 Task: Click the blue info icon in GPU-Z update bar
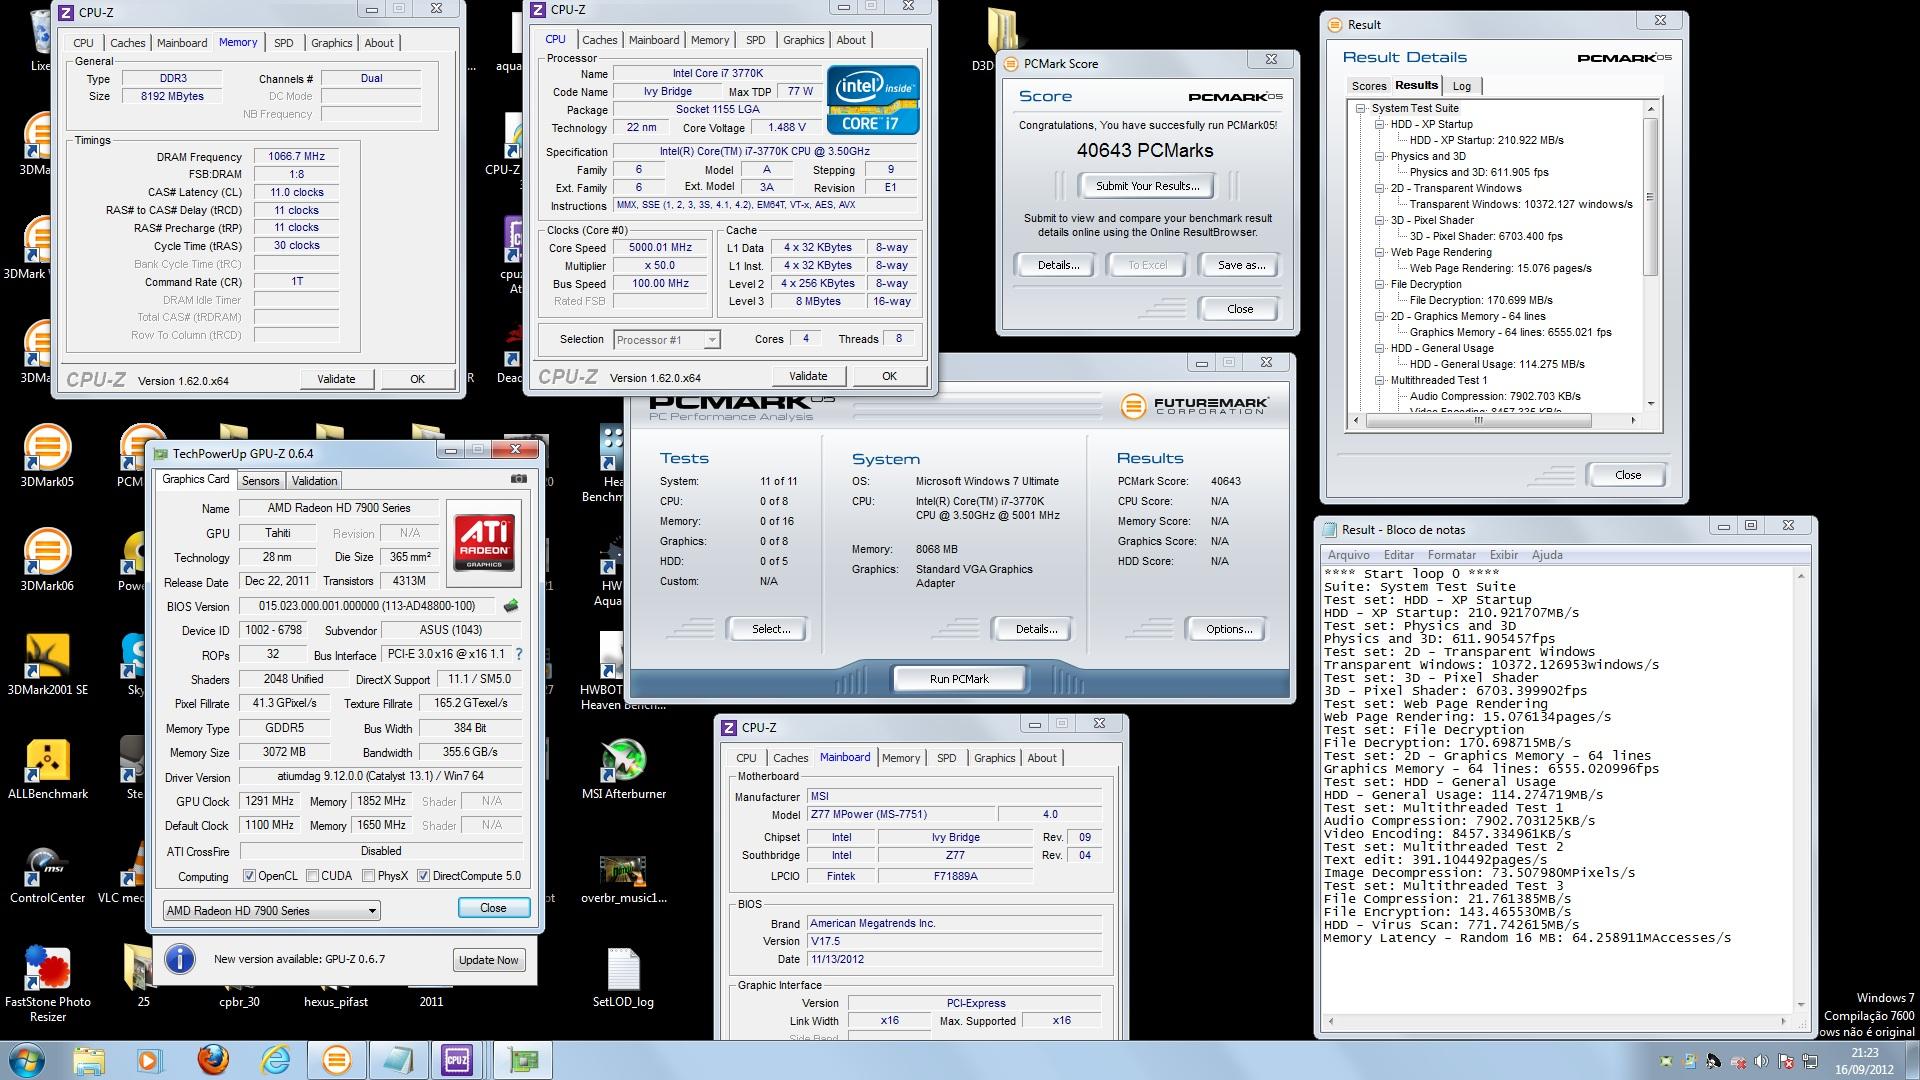coord(179,959)
